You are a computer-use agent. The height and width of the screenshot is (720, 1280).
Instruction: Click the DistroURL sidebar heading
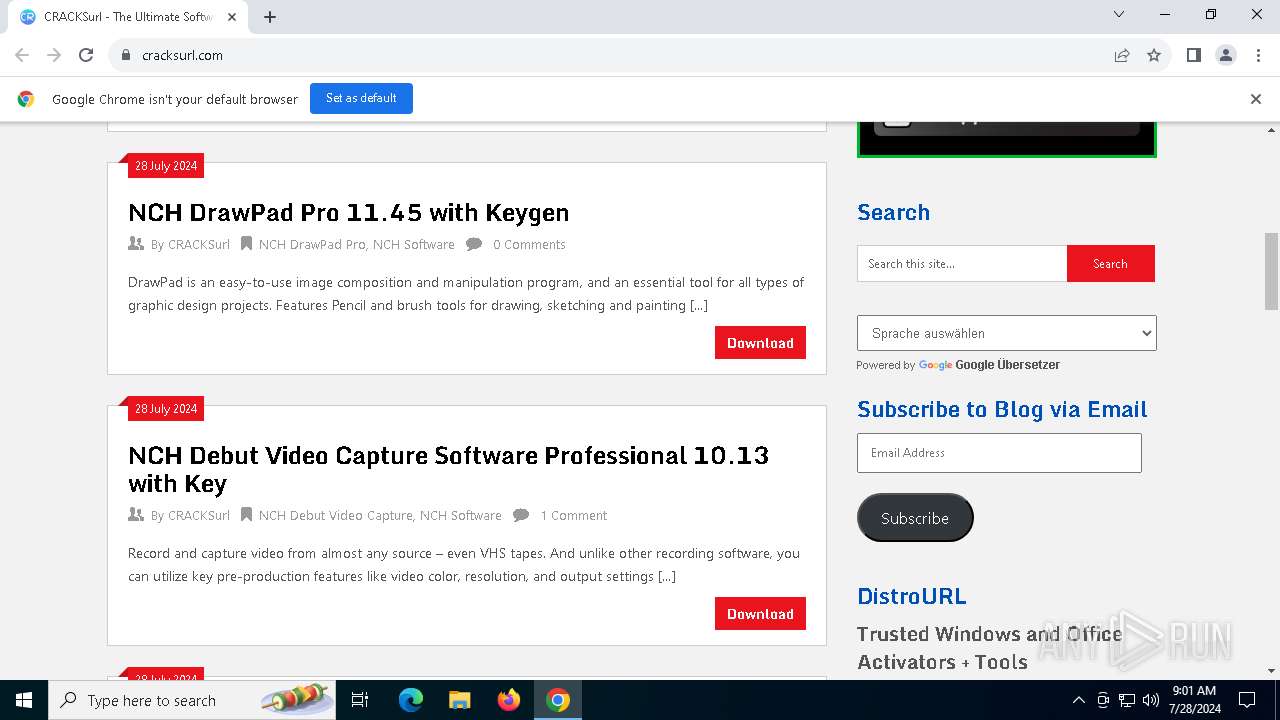911,596
